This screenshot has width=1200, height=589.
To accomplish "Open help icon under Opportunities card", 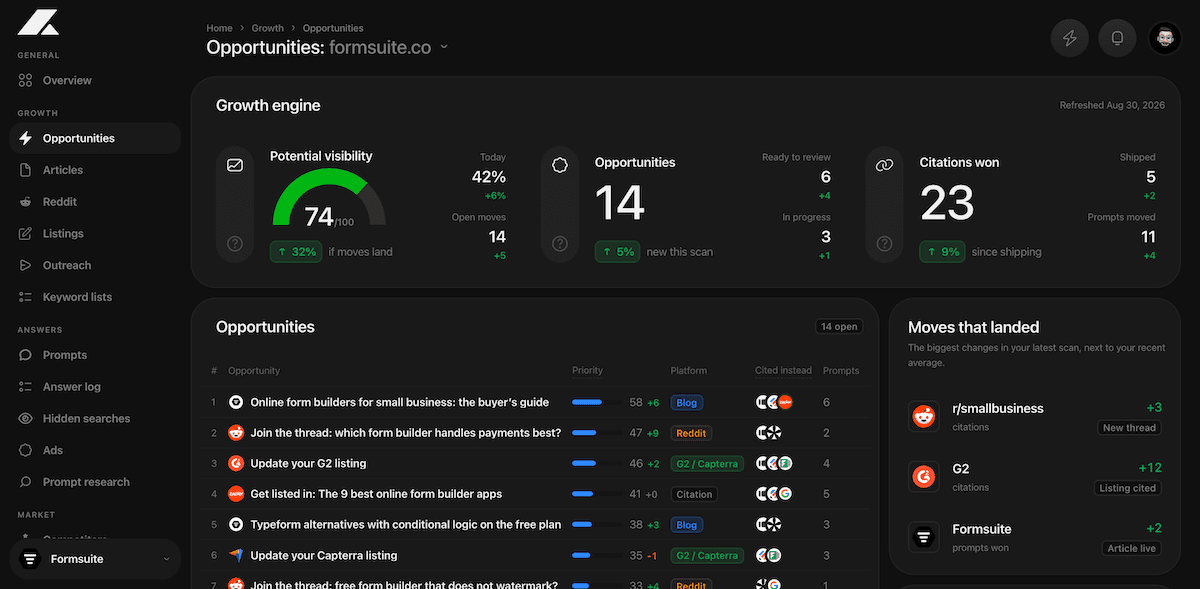I will (x=560, y=243).
